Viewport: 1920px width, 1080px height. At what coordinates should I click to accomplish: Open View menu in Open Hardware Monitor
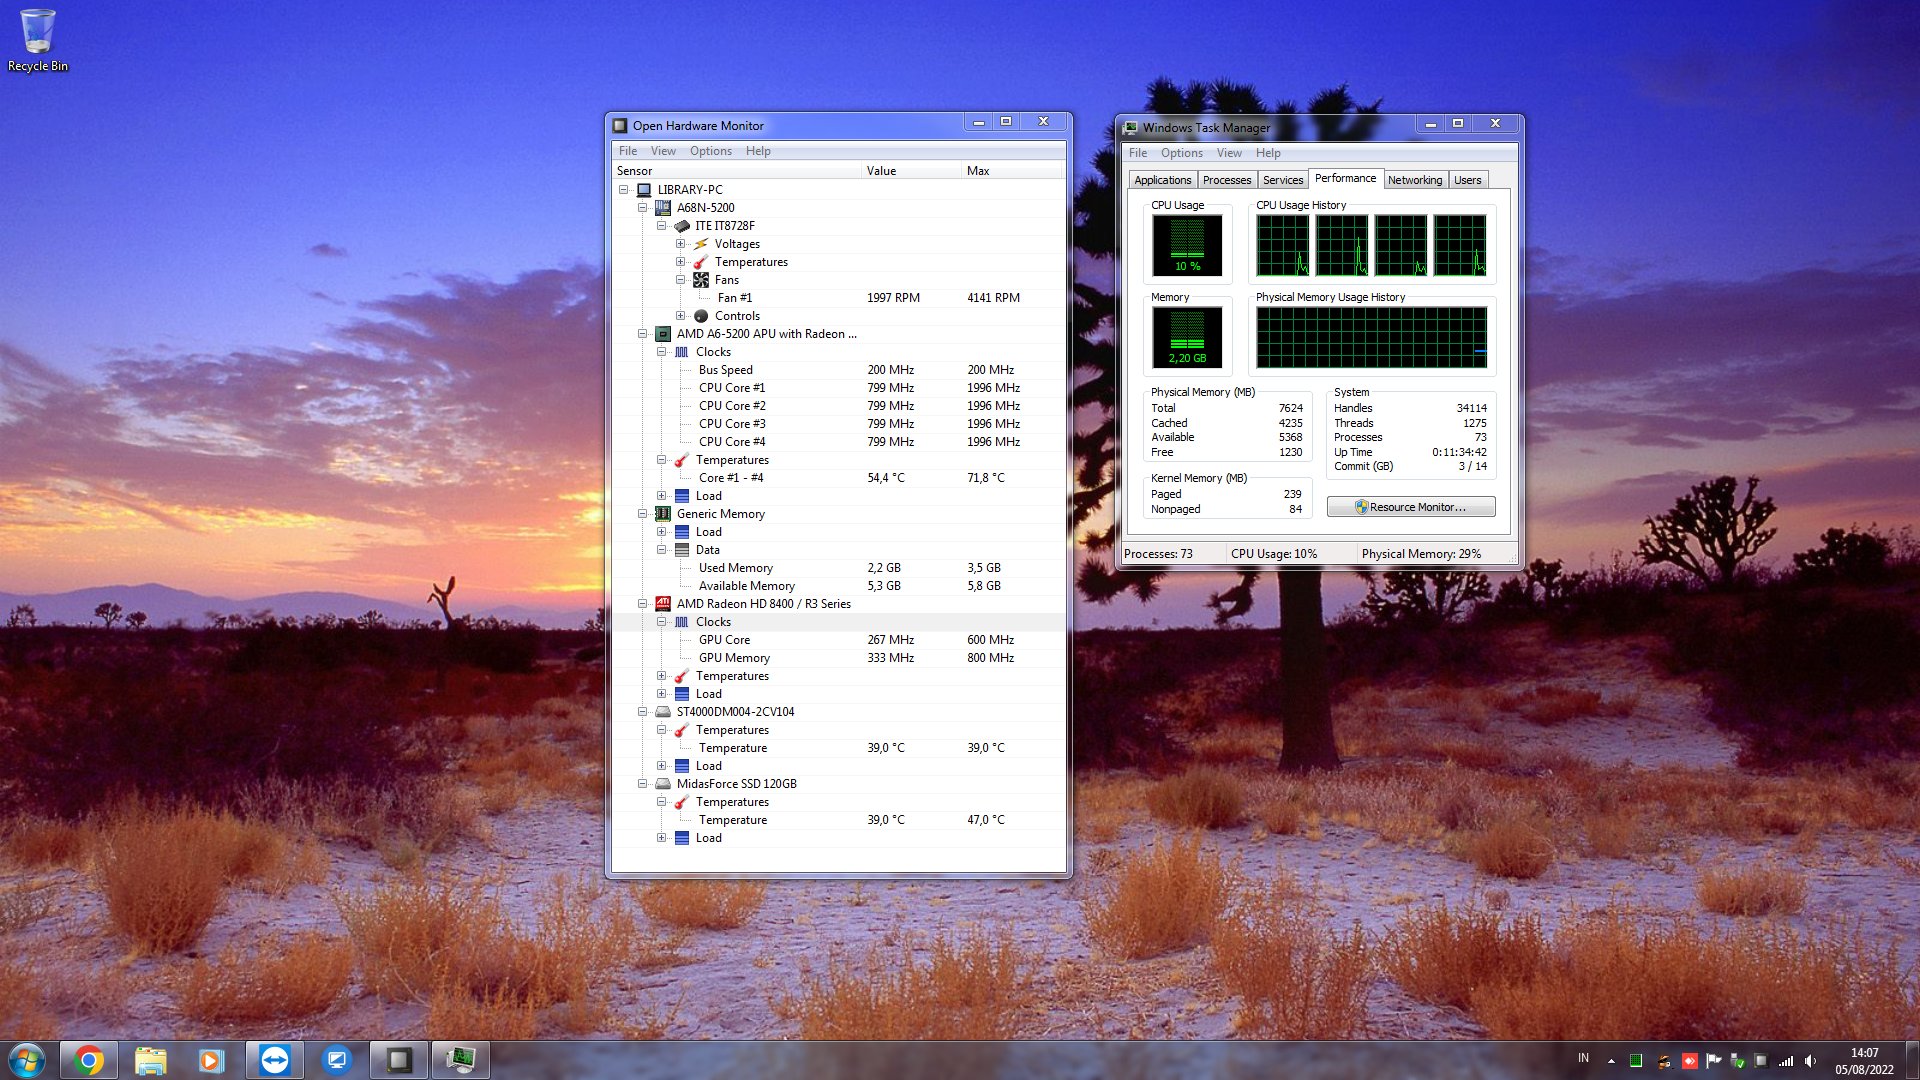tap(663, 151)
